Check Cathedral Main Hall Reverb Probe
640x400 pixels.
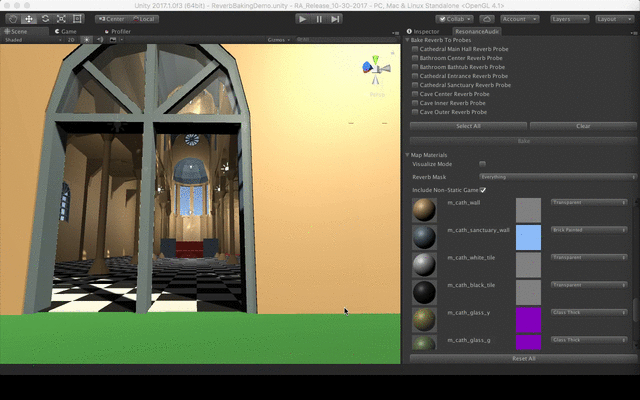click(x=415, y=49)
